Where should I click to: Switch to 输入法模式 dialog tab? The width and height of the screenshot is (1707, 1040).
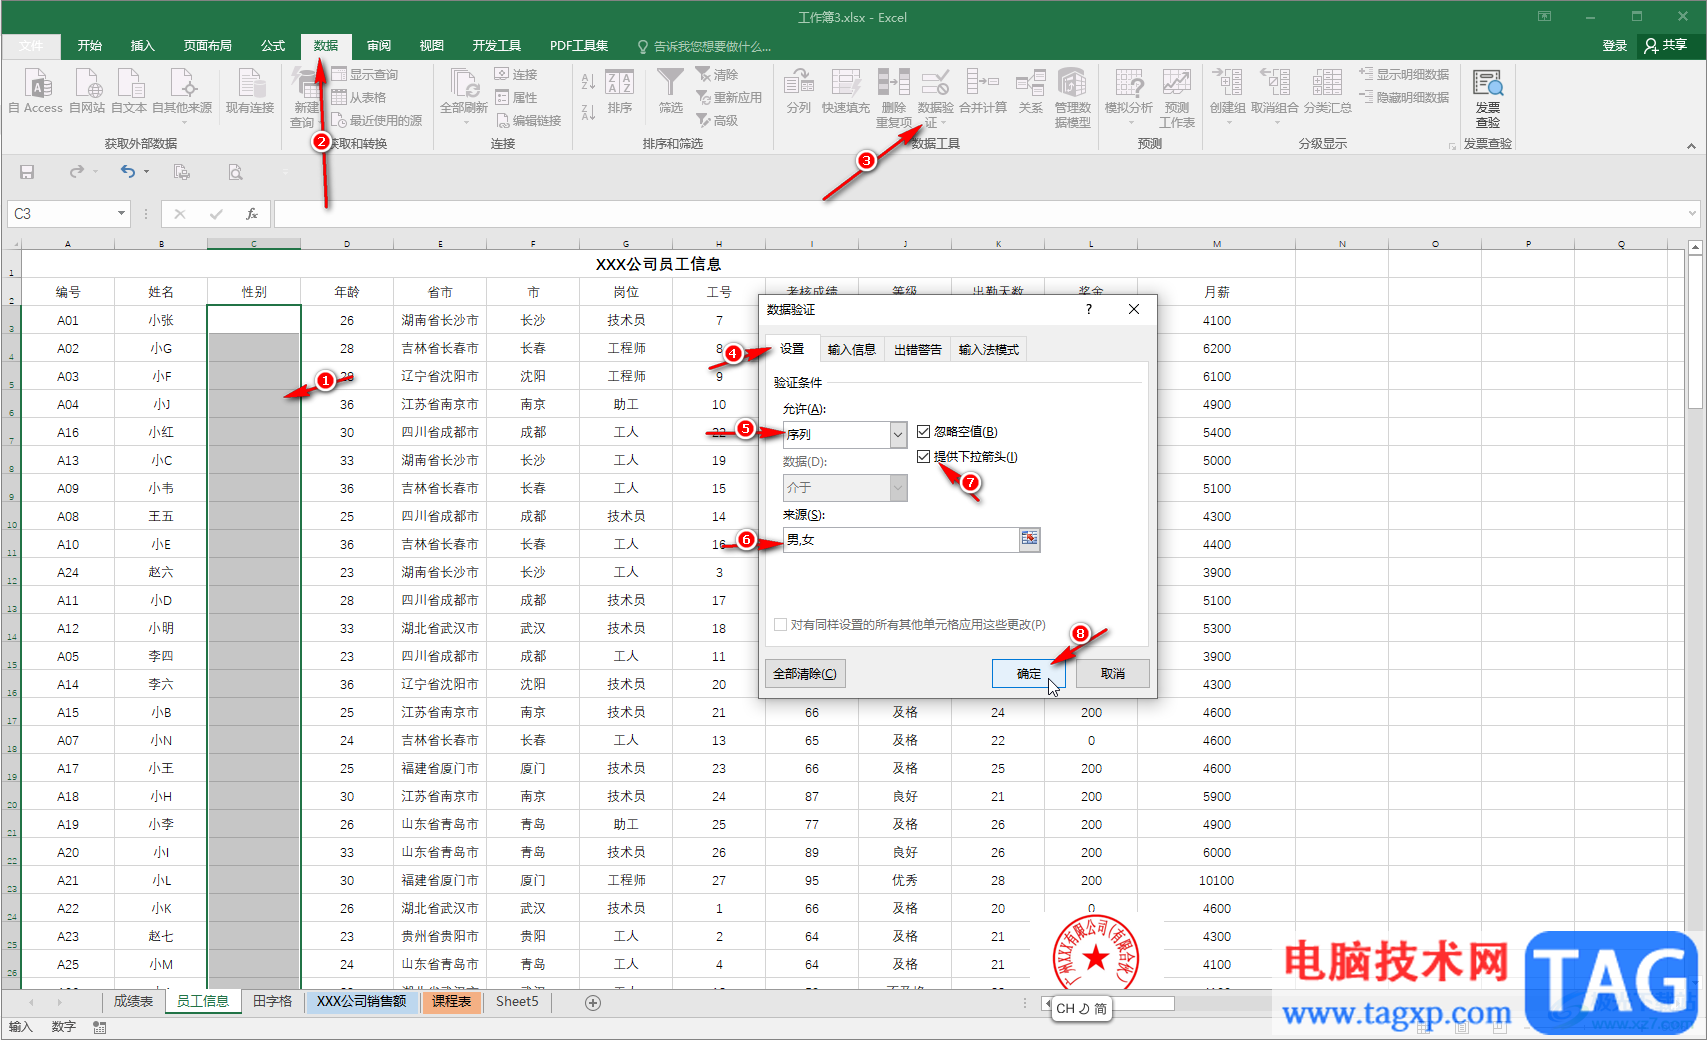pyautogui.click(x=989, y=349)
